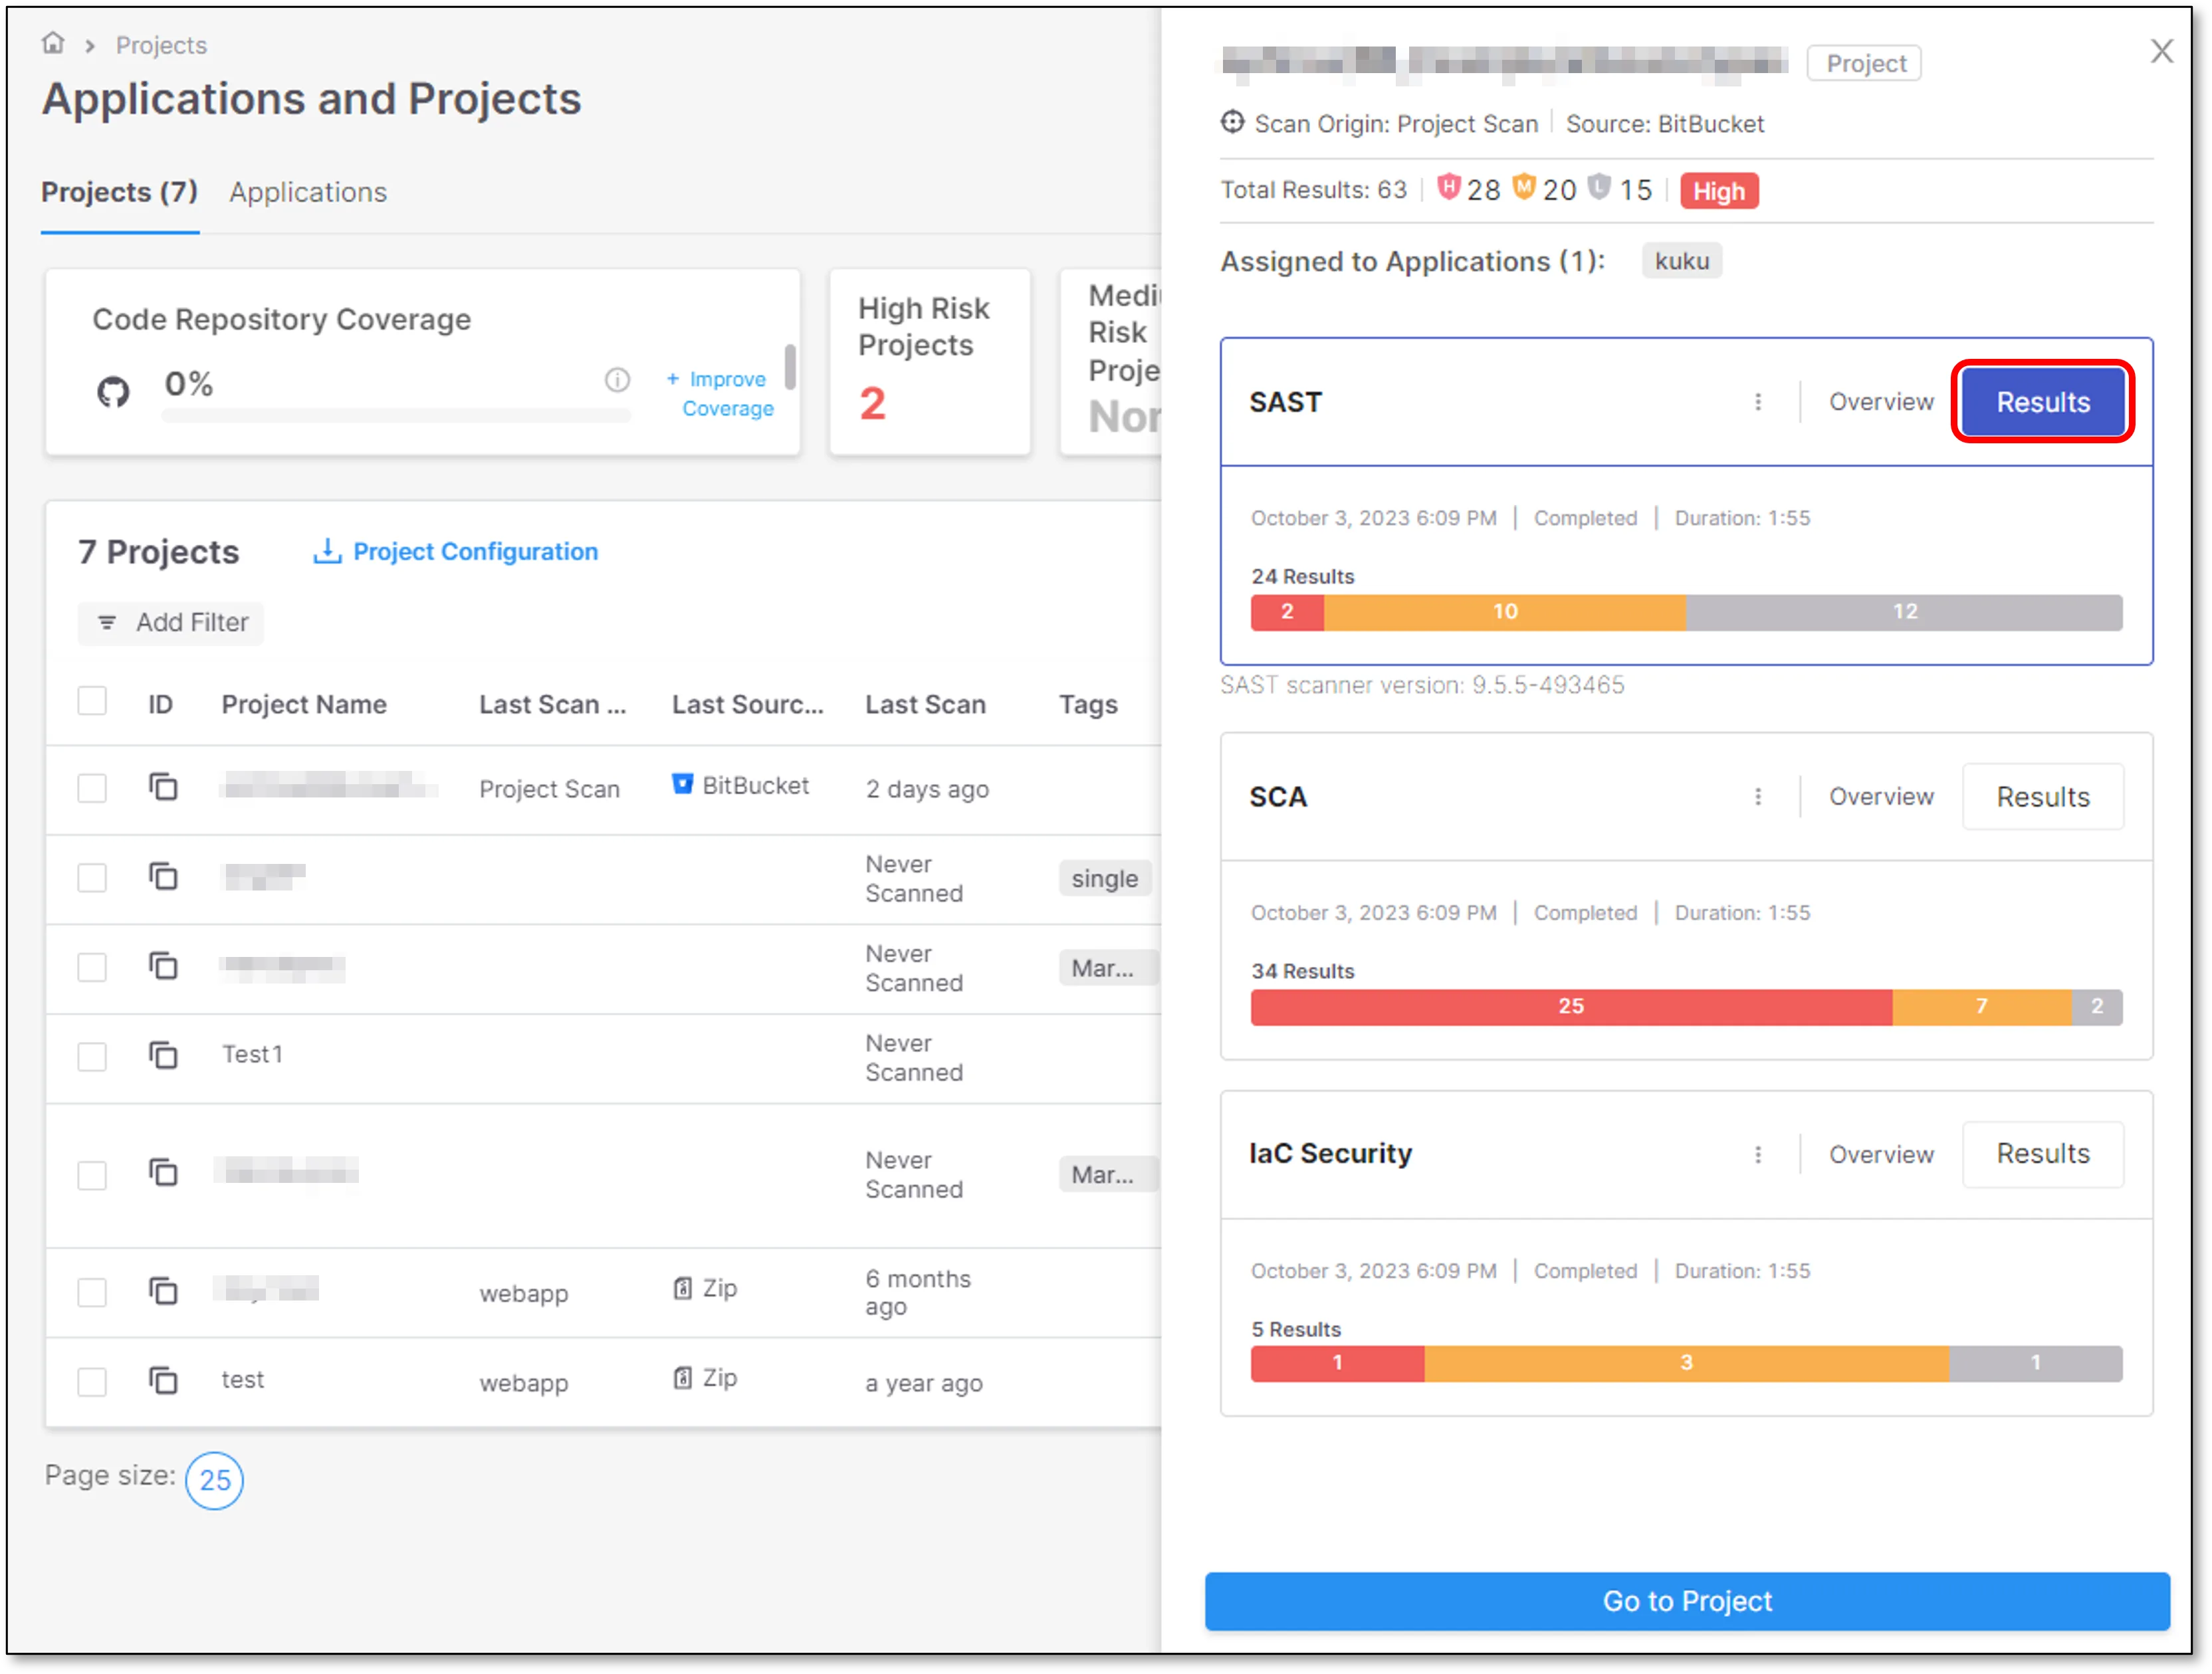Click the download icon beside Project Configuration
This screenshot has height=1674, width=2212.
click(327, 551)
